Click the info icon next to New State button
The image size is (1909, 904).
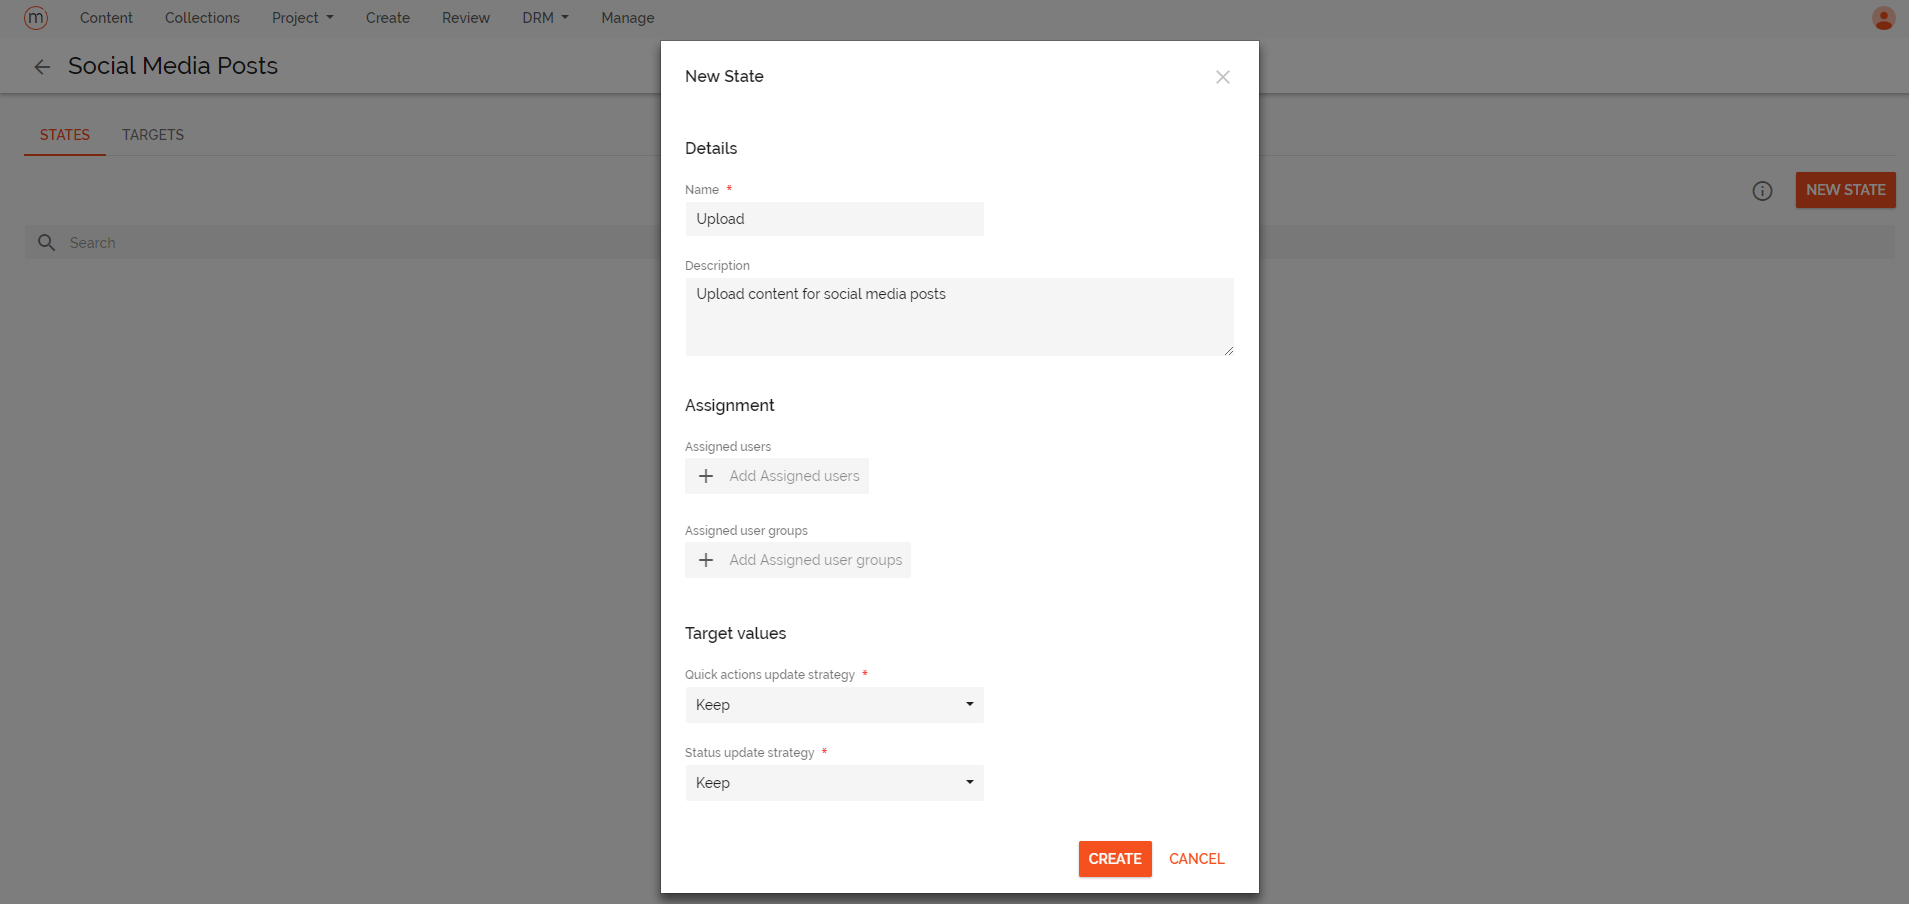click(x=1762, y=191)
